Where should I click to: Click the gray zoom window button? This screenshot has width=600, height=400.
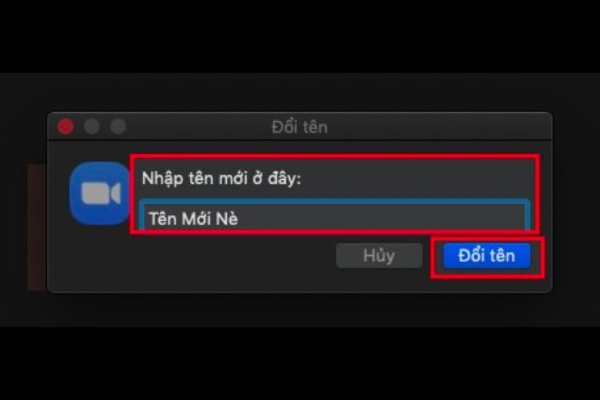pyautogui.click(x=118, y=127)
